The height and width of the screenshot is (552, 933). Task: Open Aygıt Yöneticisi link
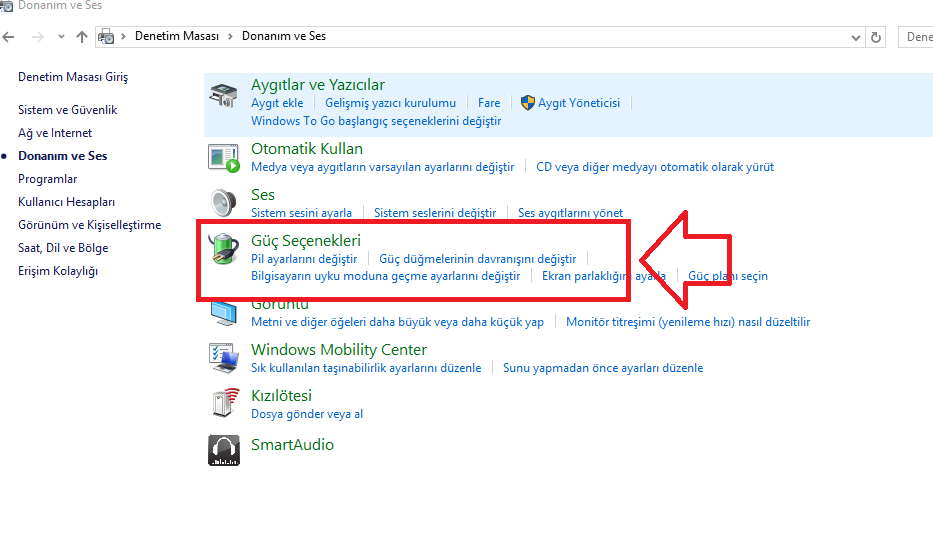[578, 103]
